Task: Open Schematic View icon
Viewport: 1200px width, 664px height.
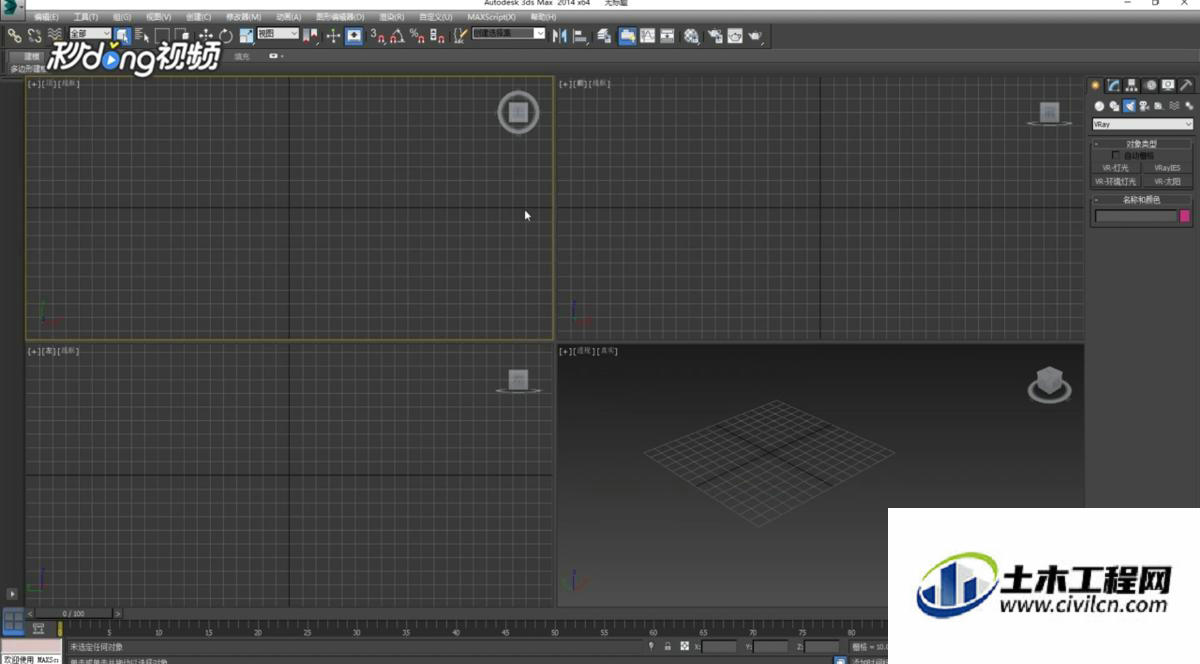Action: 667,36
